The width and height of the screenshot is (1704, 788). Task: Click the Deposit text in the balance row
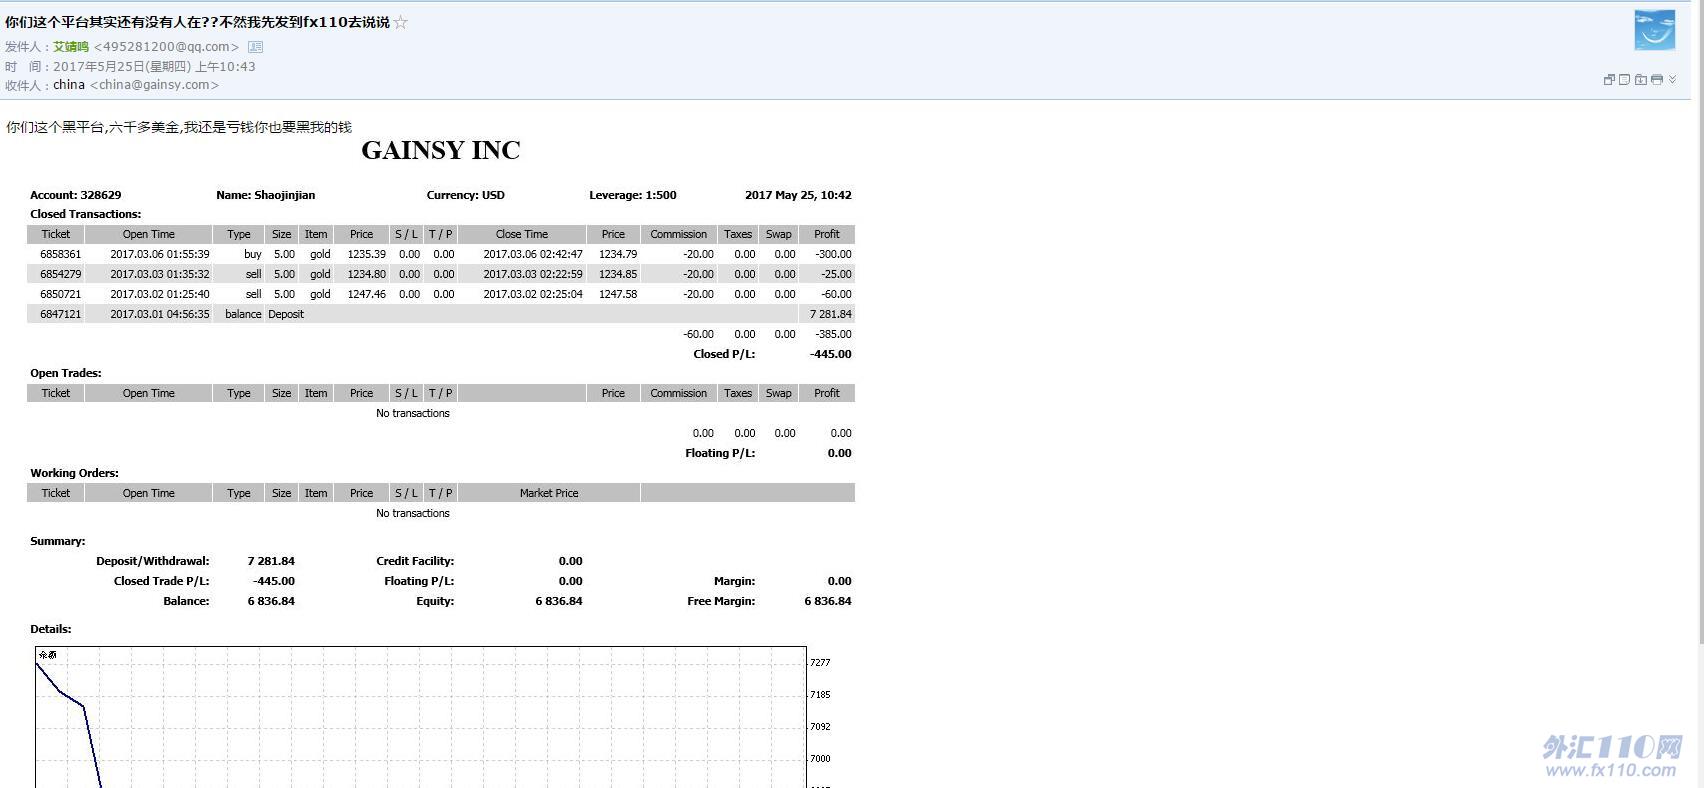pyautogui.click(x=286, y=314)
